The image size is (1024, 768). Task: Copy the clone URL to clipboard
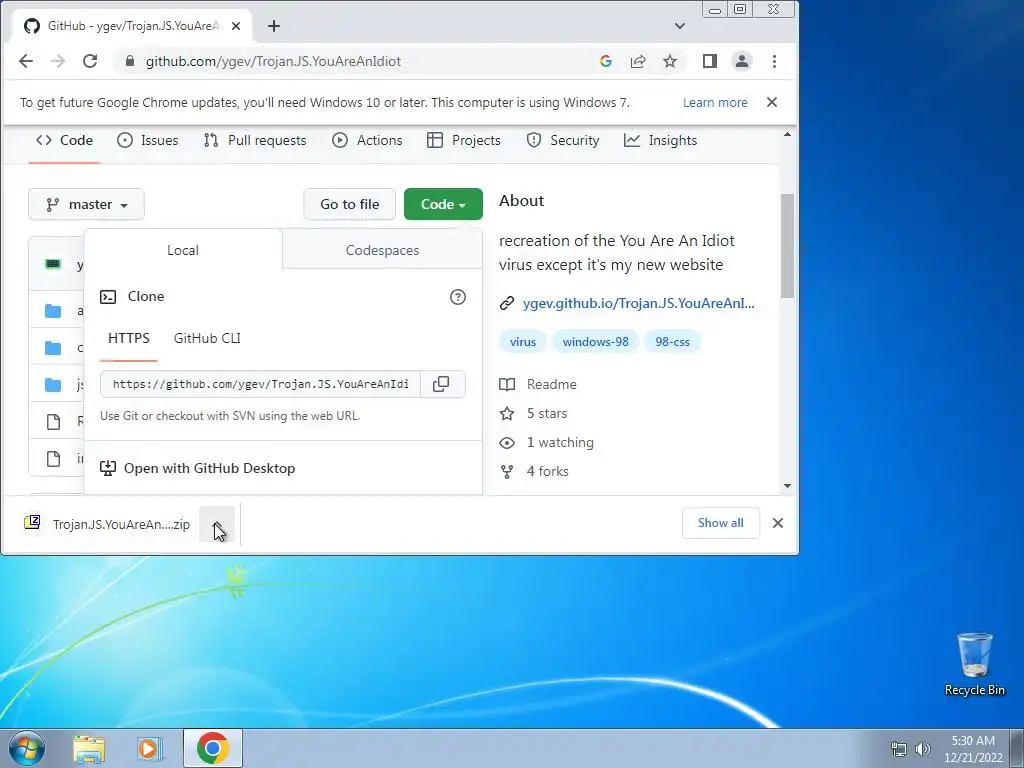pyautogui.click(x=442, y=384)
